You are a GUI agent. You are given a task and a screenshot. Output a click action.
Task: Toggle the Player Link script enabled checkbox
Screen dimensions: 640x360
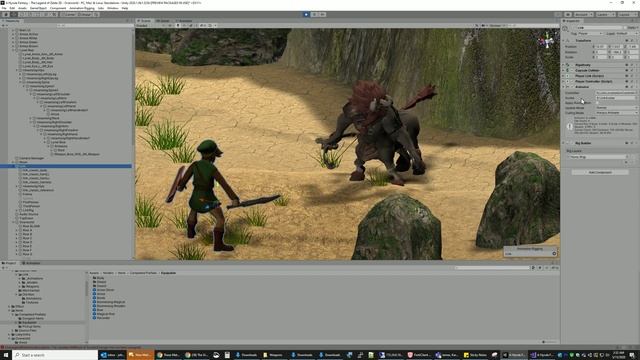[x=572, y=76]
